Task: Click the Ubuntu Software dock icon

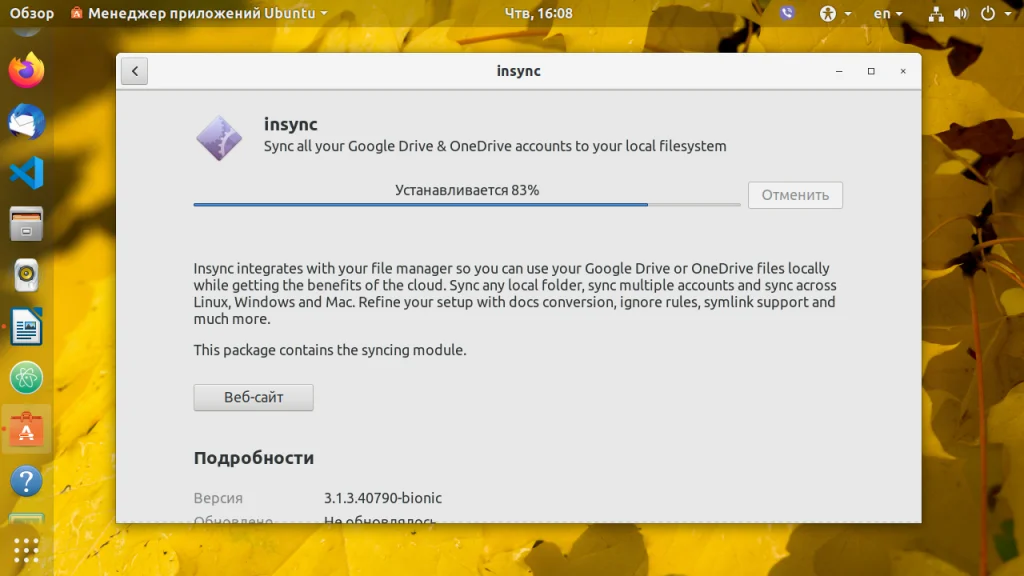Action: pos(27,430)
